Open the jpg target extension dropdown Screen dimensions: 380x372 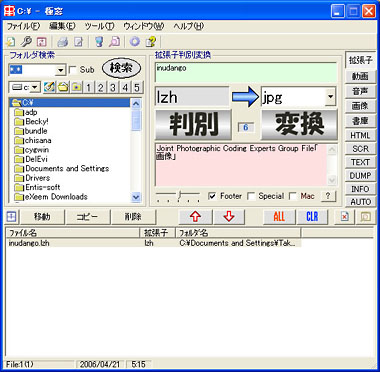click(330, 97)
